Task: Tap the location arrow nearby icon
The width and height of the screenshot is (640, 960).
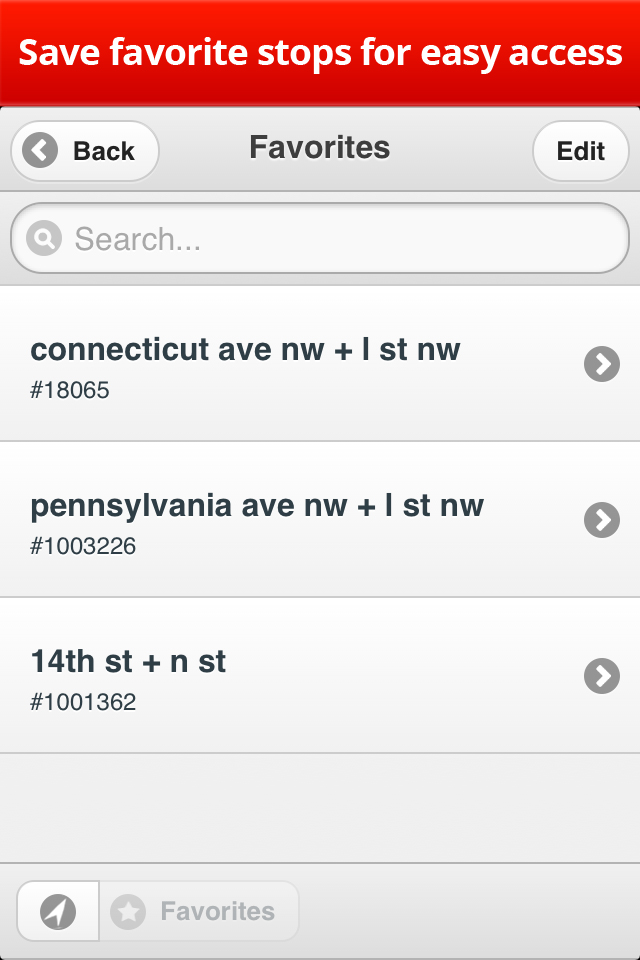Action: (58, 911)
